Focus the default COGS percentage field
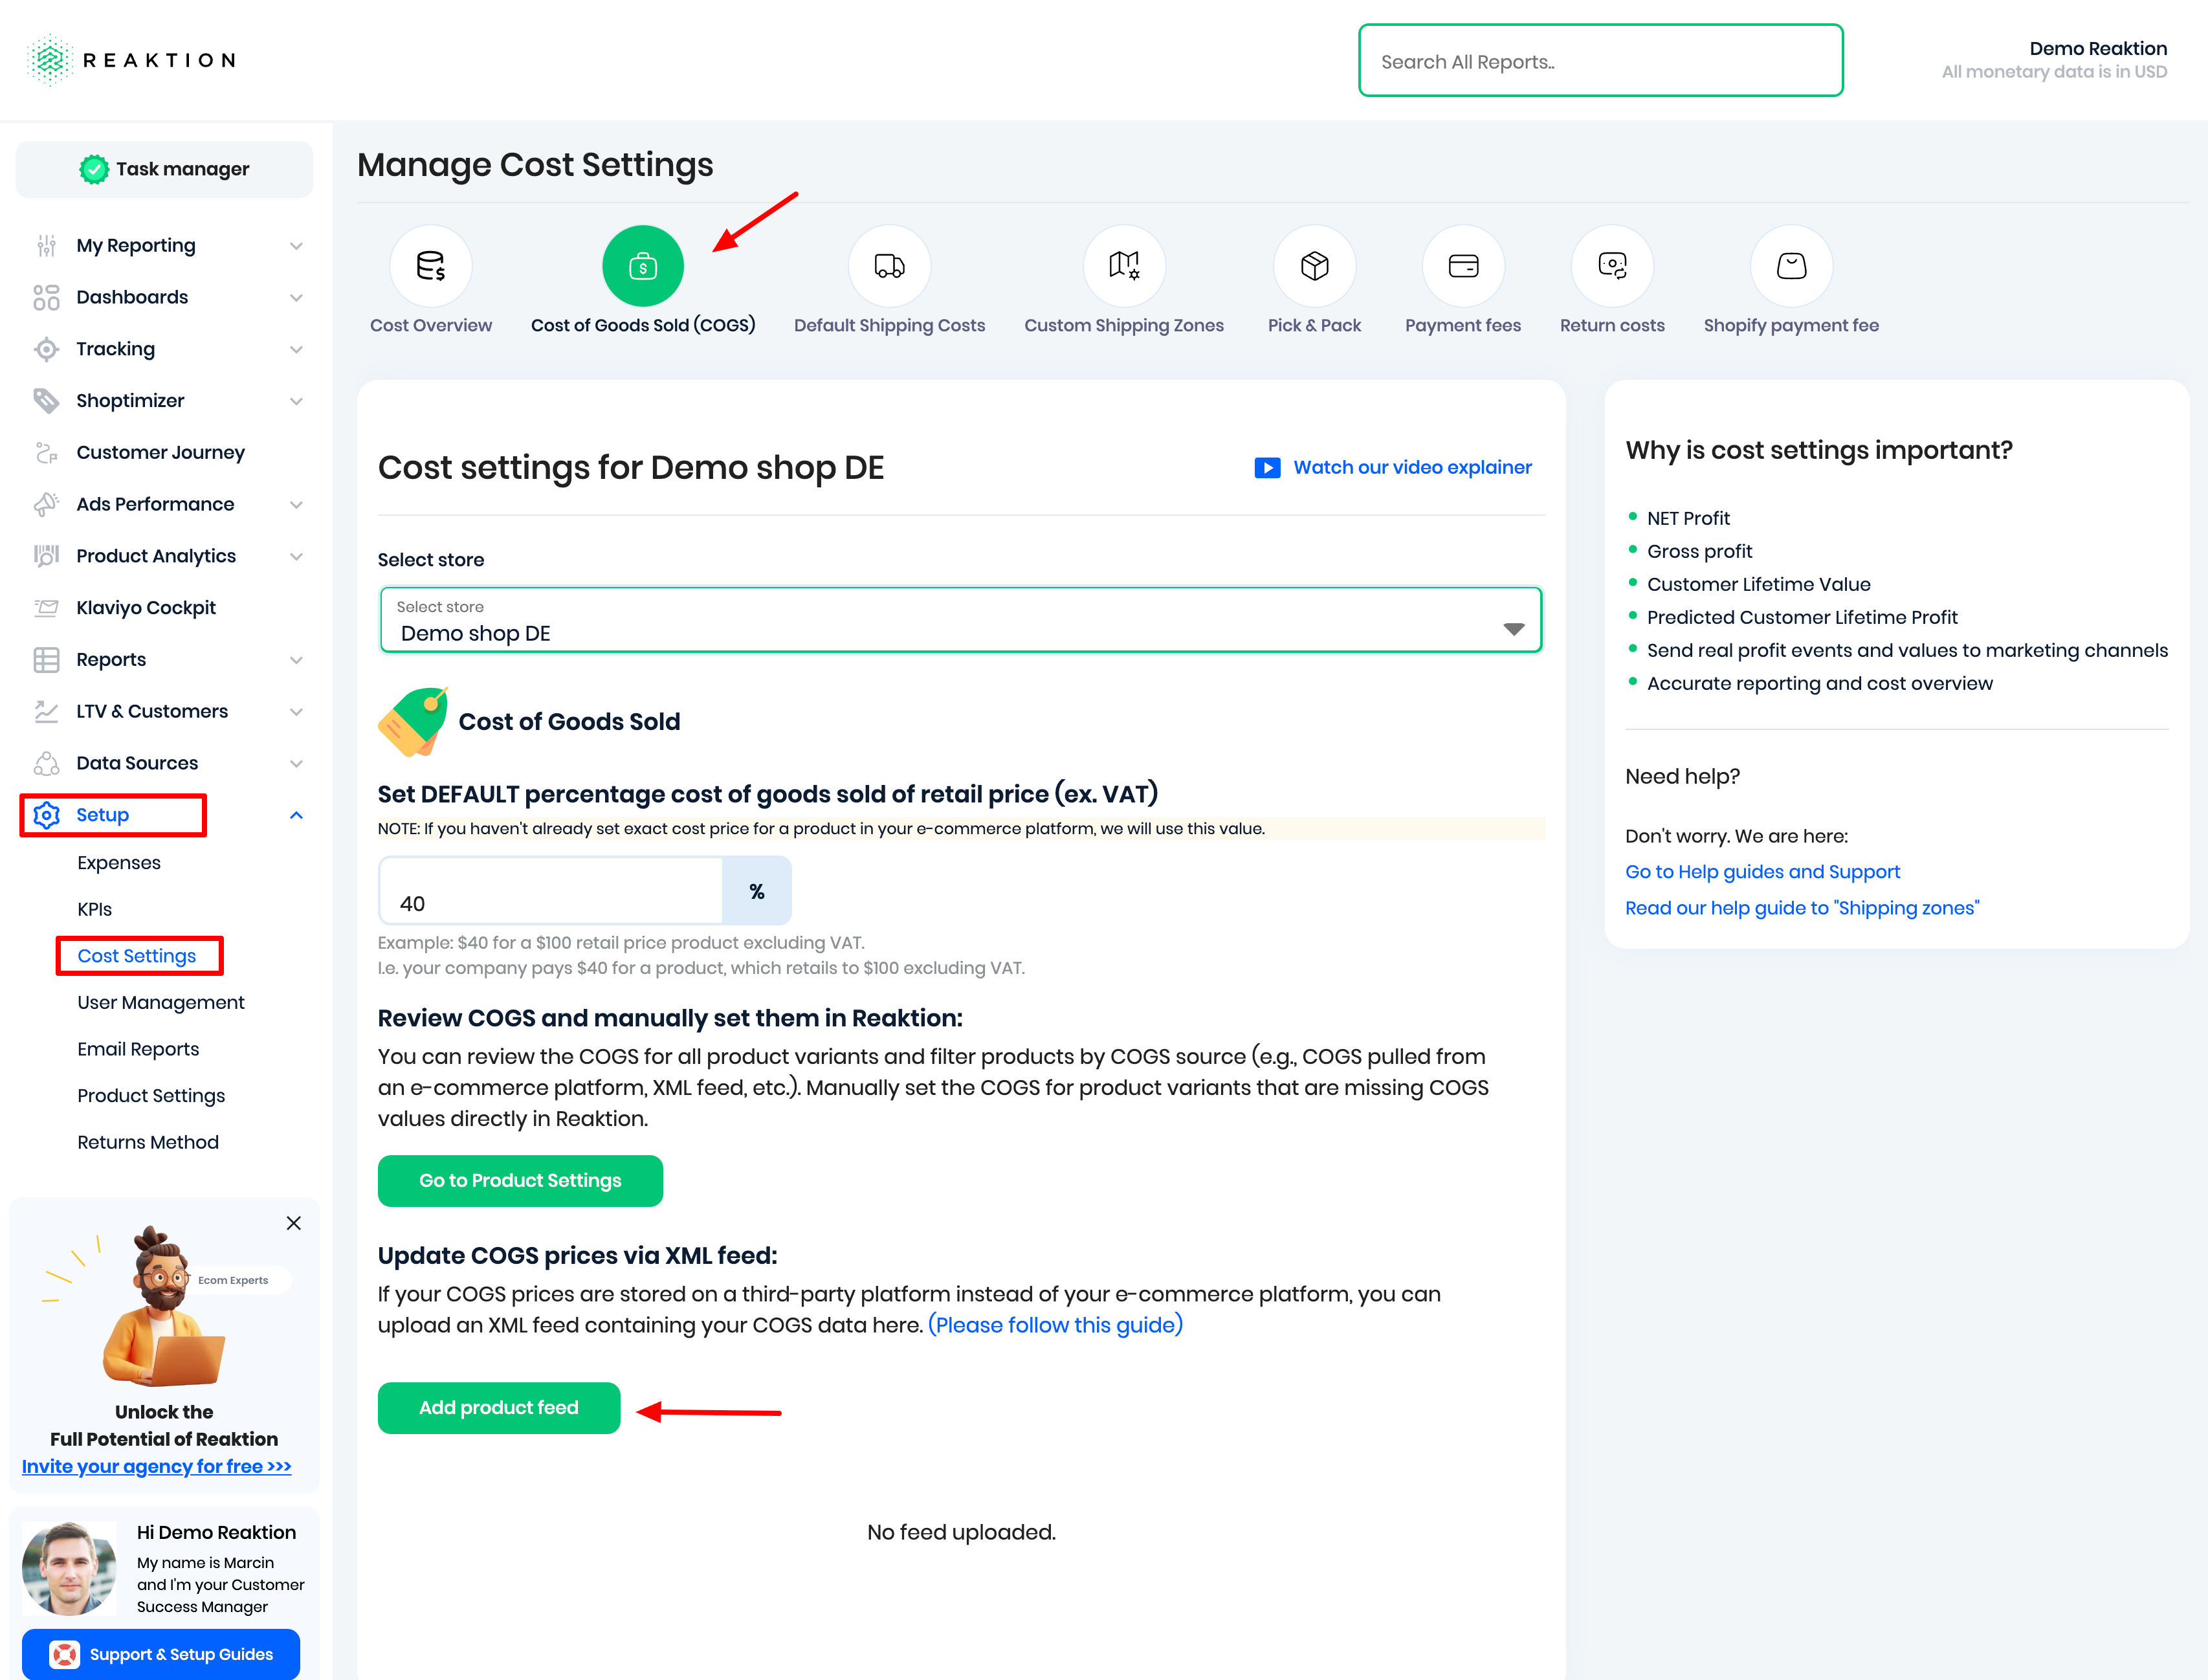Screen dimensions: 2208x1680 551,892
